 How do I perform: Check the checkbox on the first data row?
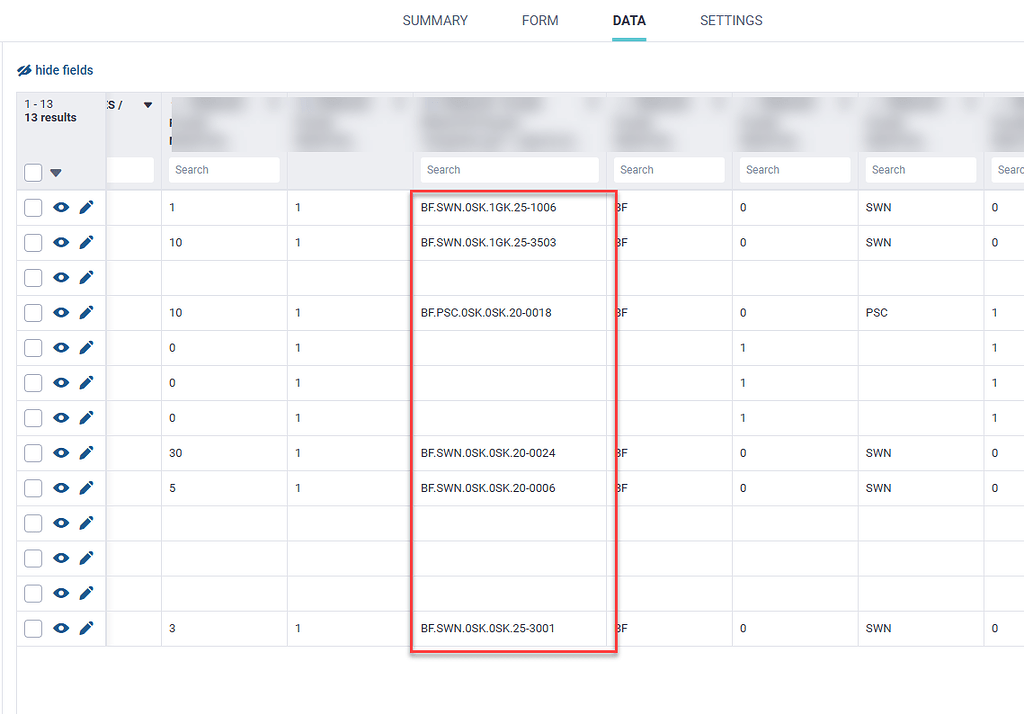point(33,207)
